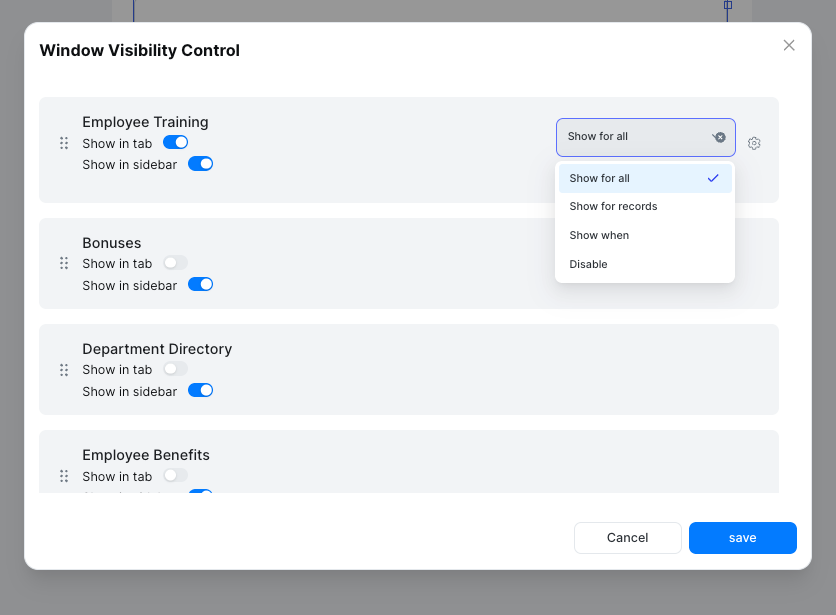Open the settings gear beside Employee Training dropdown
The image size is (836, 615).
(754, 143)
